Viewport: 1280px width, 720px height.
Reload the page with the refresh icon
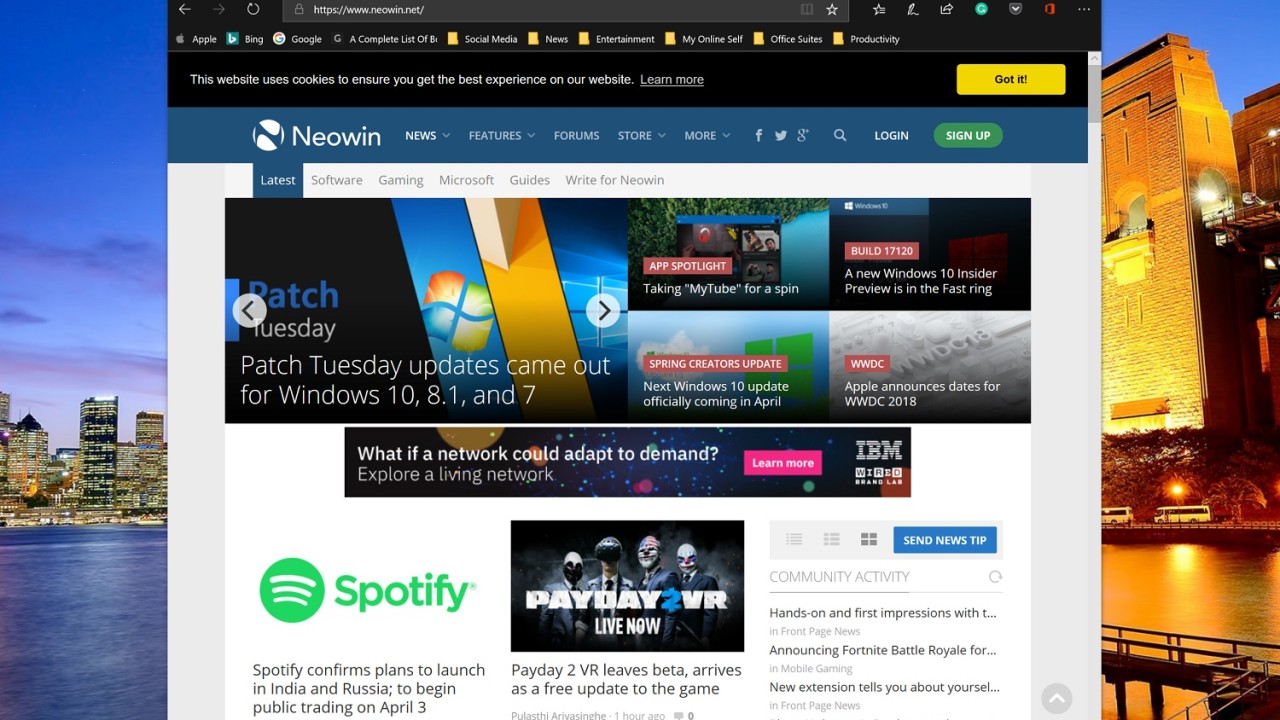pos(253,9)
